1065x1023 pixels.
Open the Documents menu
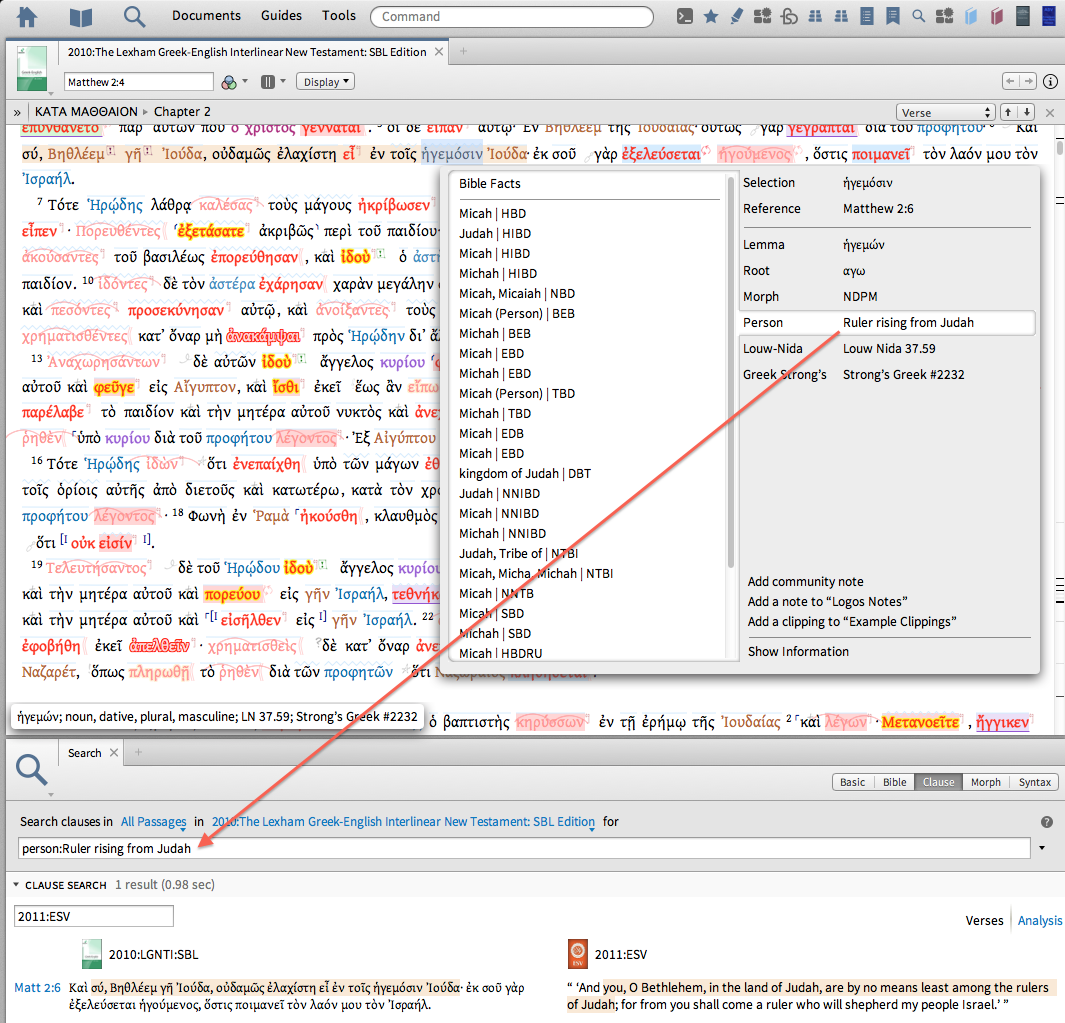(206, 16)
